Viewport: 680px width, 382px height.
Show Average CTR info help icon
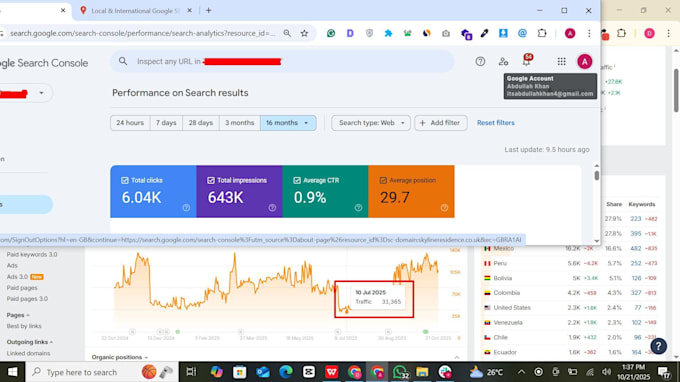[358, 208]
